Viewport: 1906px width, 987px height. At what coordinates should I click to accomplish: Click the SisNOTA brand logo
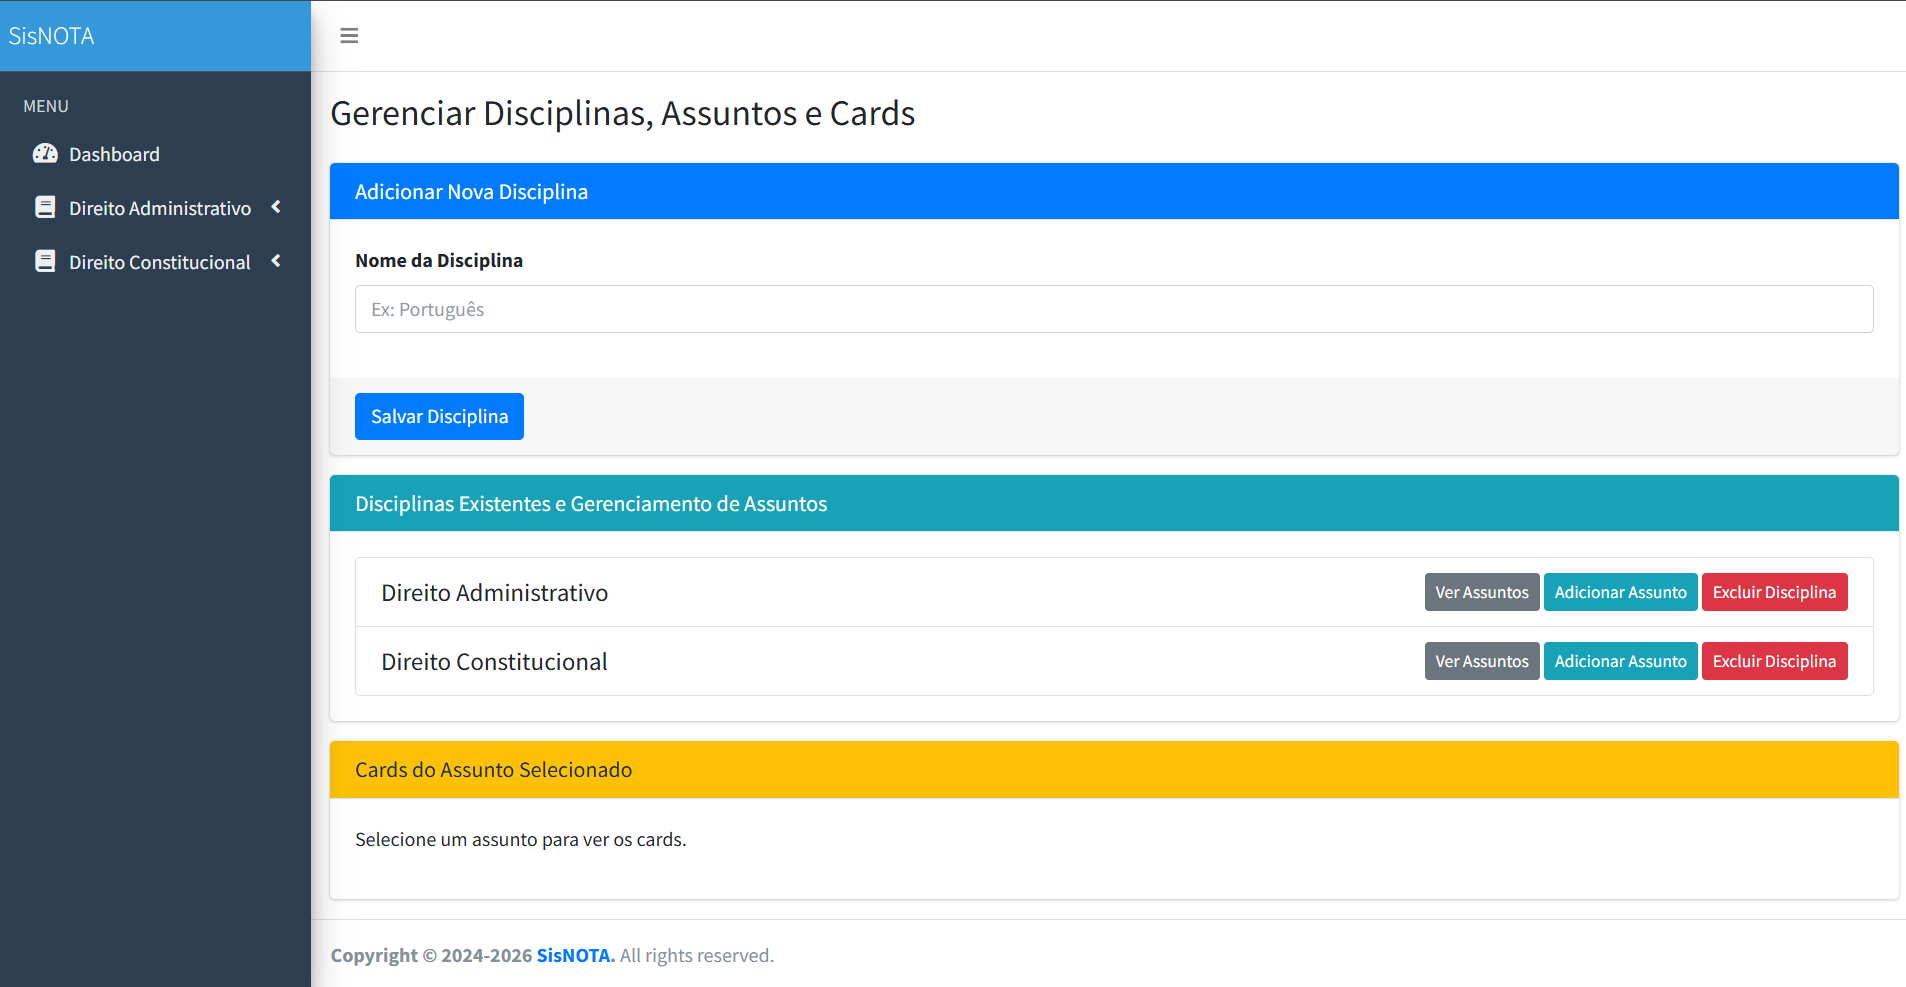click(52, 36)
